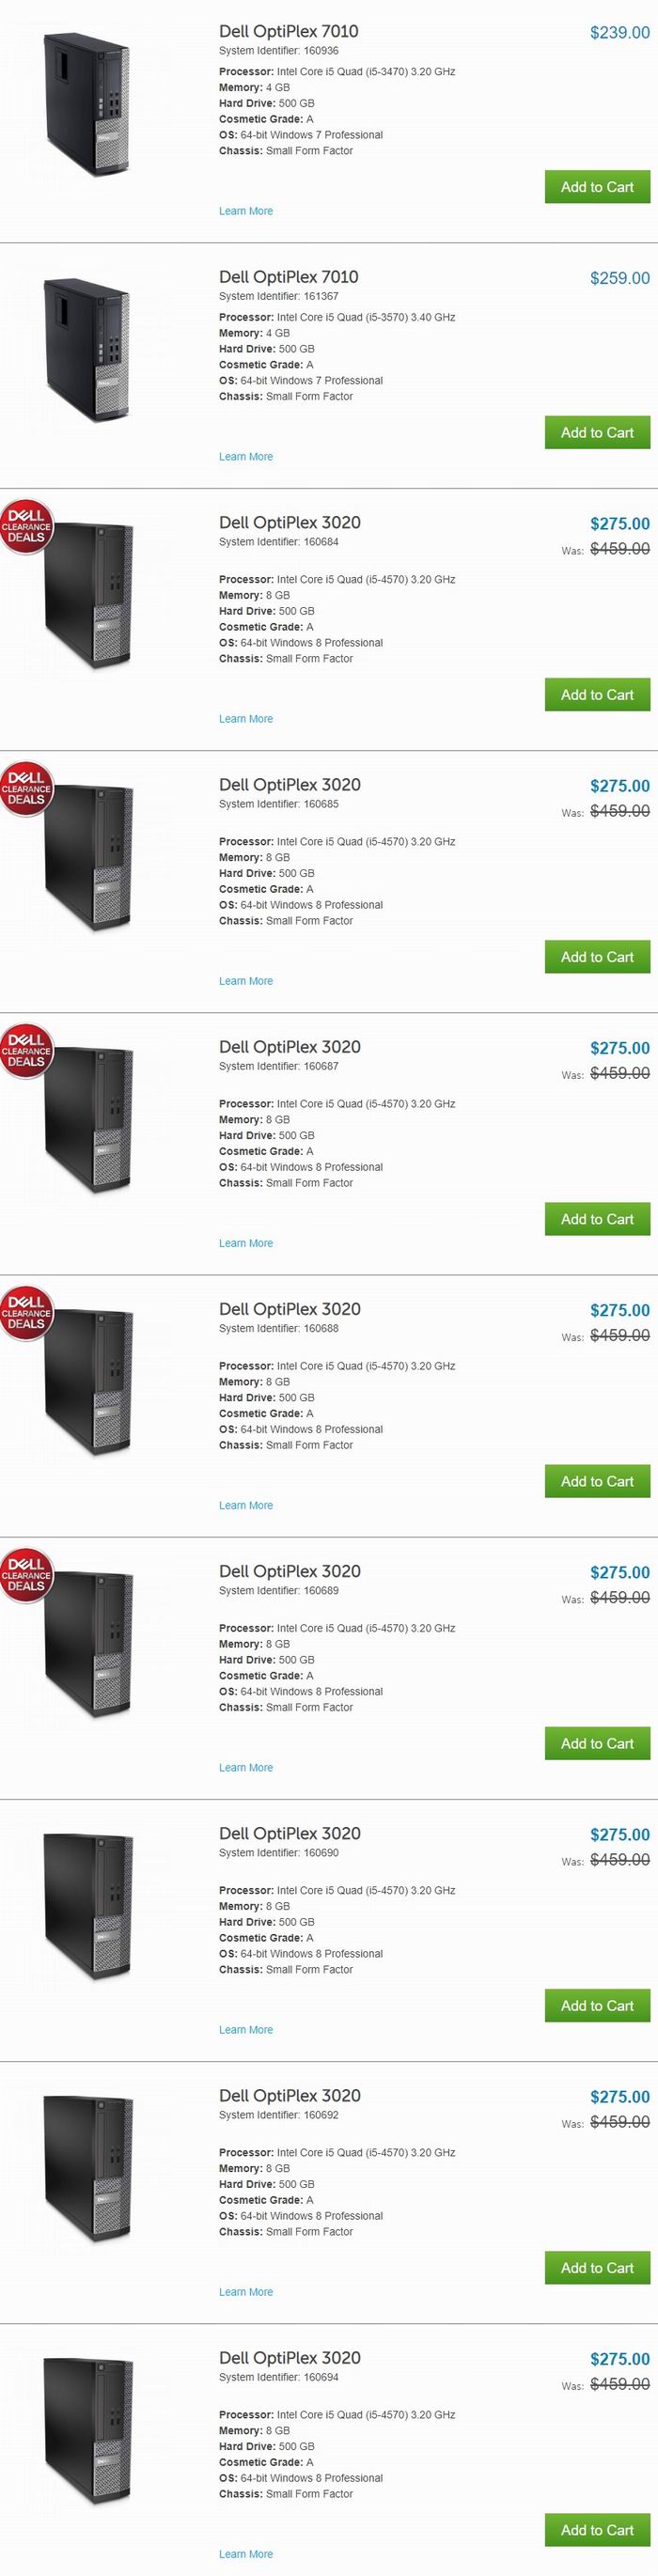Click Clearance Deals badge on system 160685
The height and width of the screenshot is (2576, 658).
[25, 788]
